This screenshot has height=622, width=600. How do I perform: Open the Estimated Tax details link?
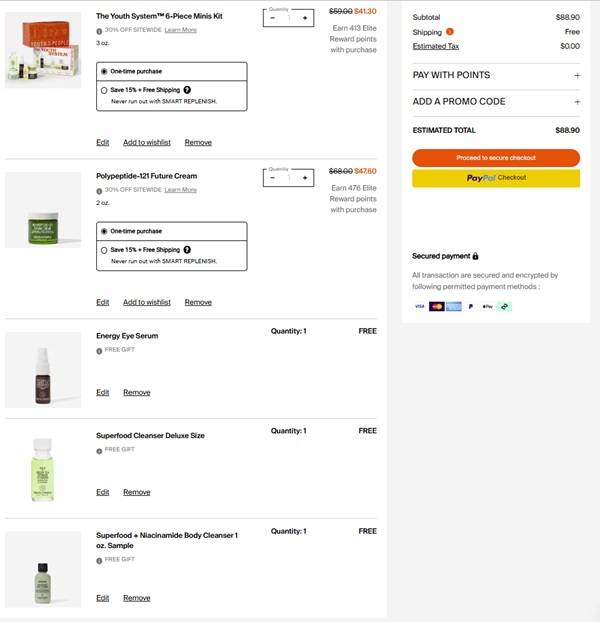point(435,46)
